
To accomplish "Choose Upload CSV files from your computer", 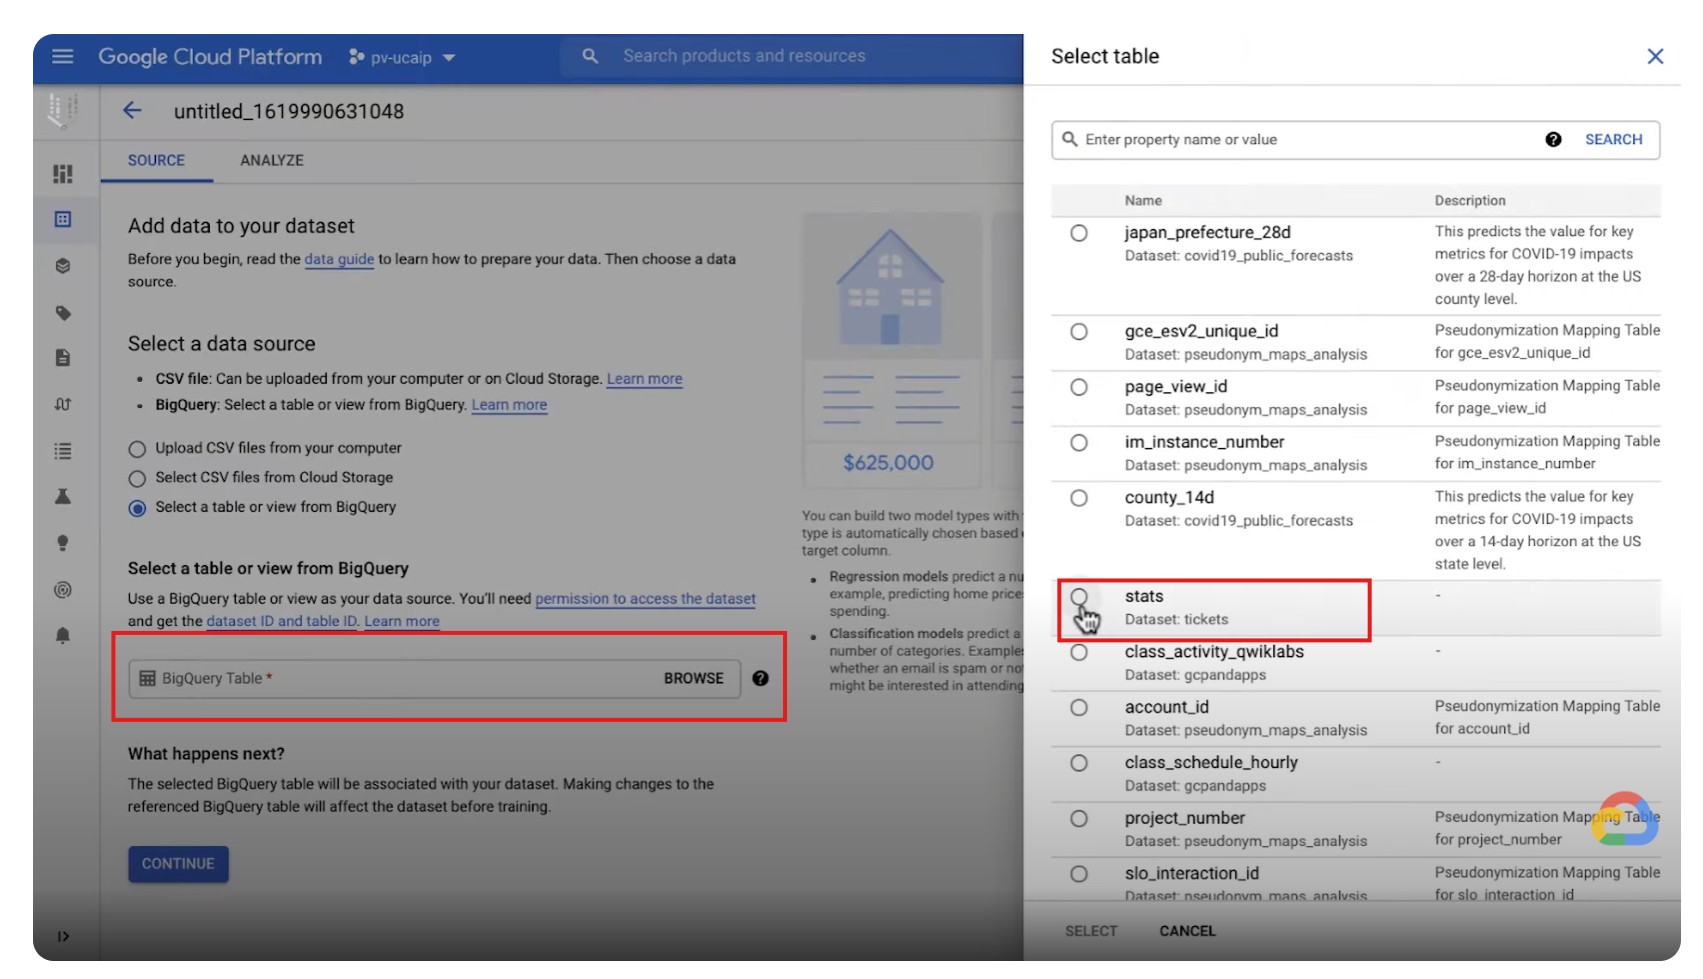I will (x=137, y=449).
